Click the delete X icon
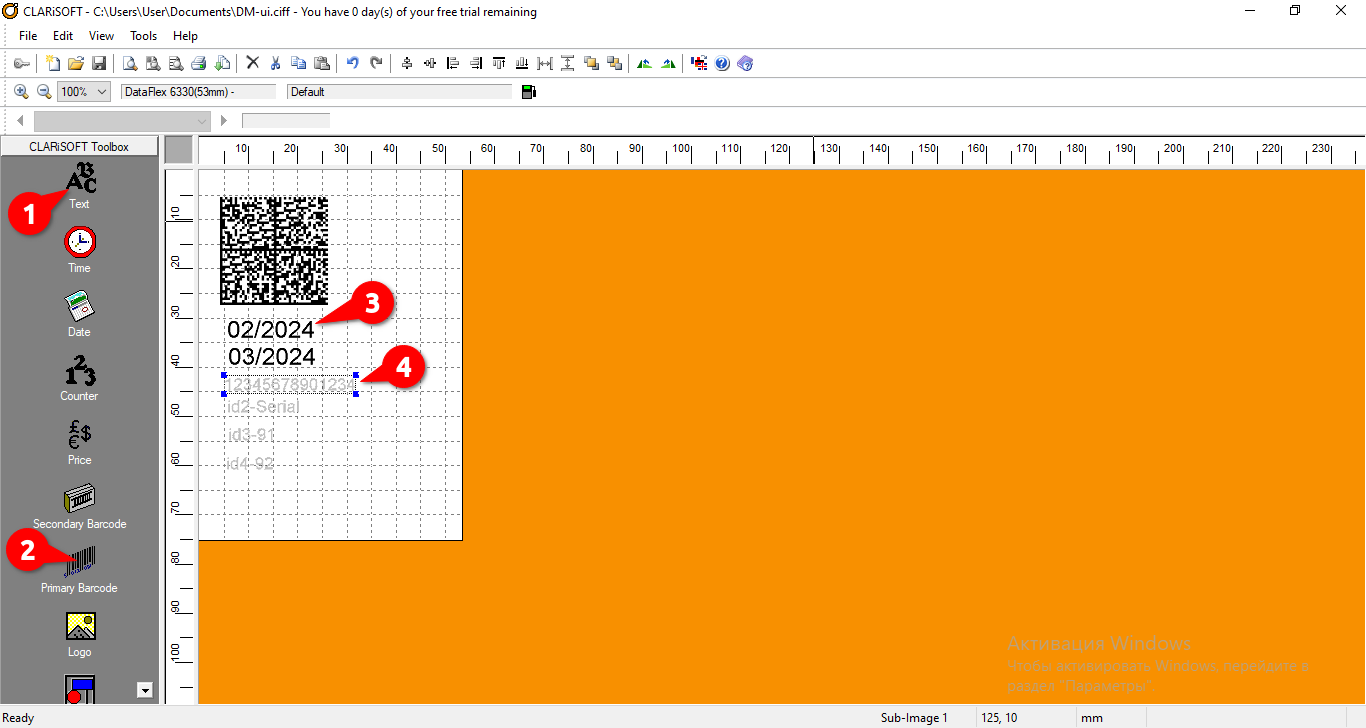The height and width of the screenshot is (728, 1366). click(x=252, y=63)
